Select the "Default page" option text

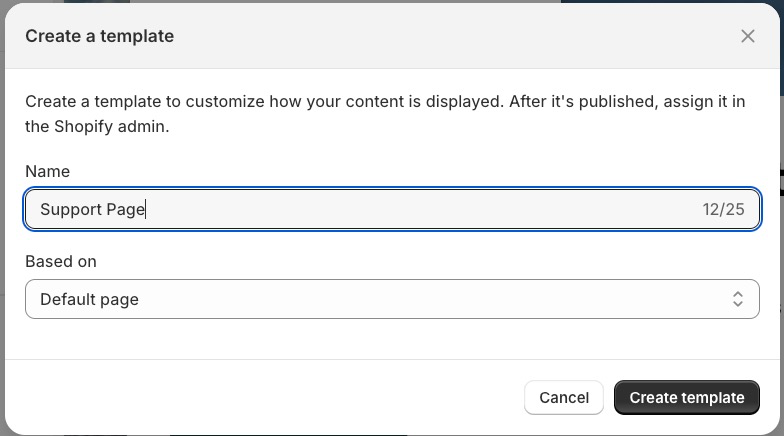[x=89, y=299]
